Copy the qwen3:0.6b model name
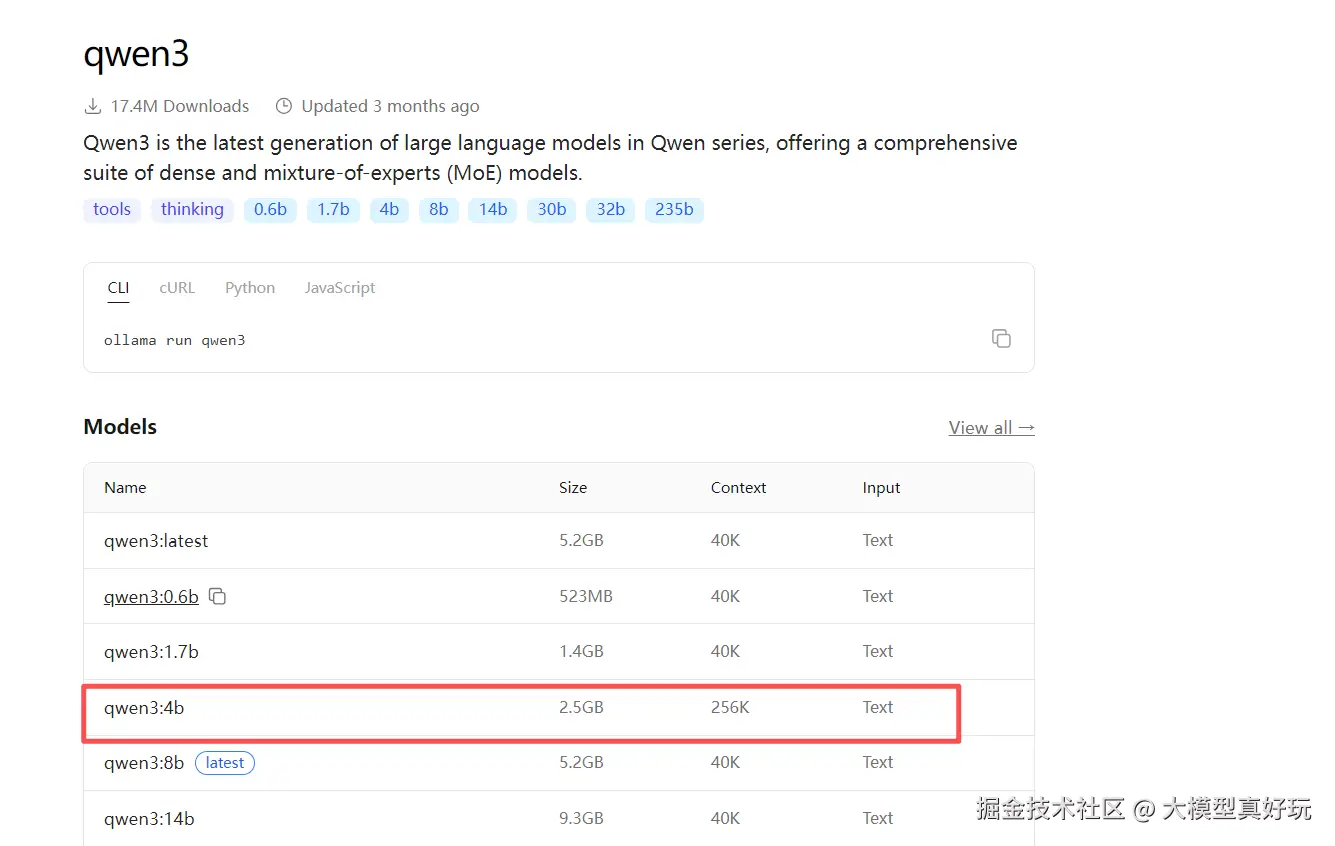The height and width of the screenshot is (846, 1335). coord(217,597)
